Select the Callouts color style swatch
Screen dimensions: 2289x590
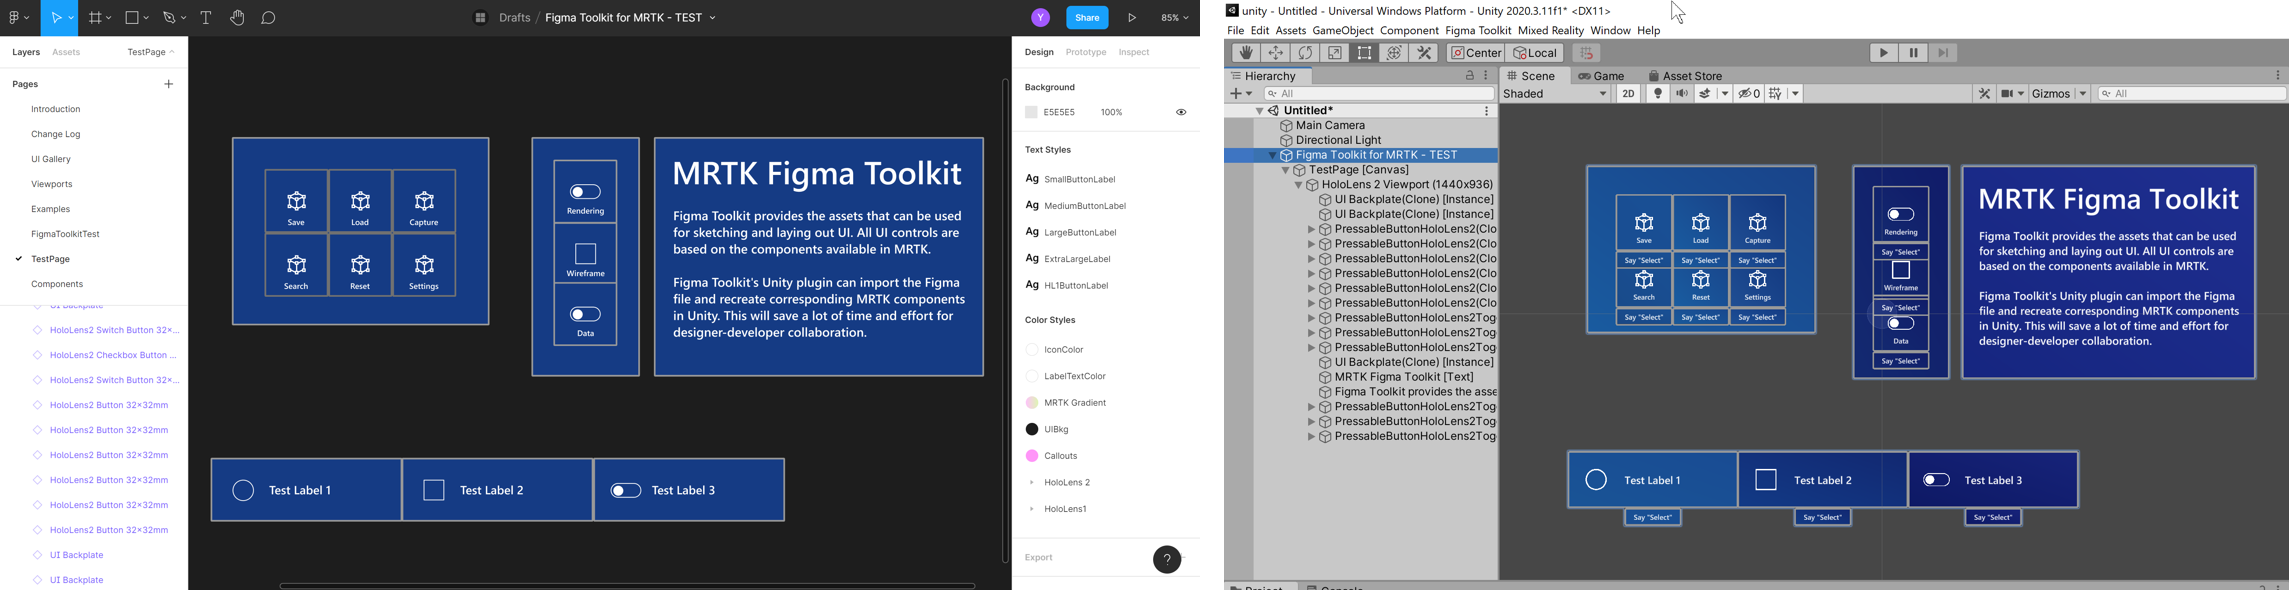click(1032, 456)
